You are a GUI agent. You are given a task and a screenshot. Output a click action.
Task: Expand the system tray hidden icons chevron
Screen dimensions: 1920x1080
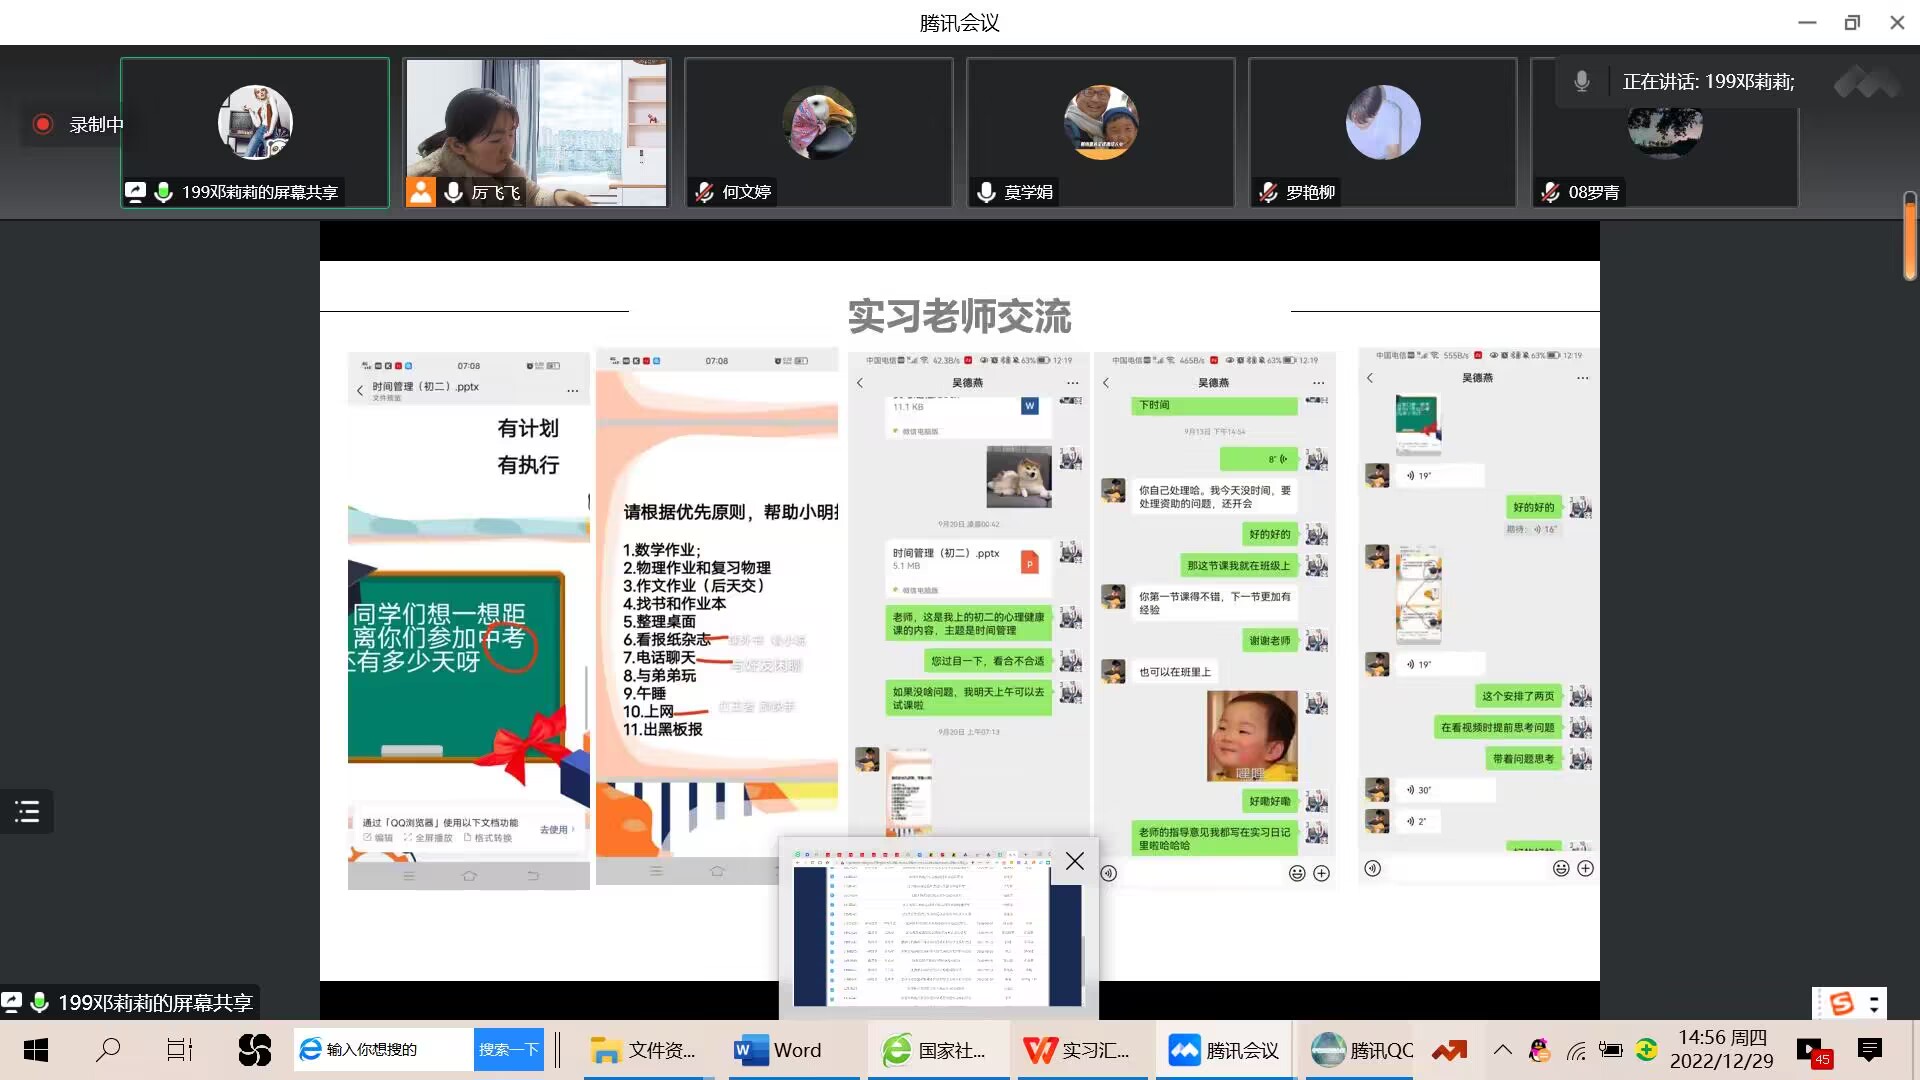point(1502,1050)
